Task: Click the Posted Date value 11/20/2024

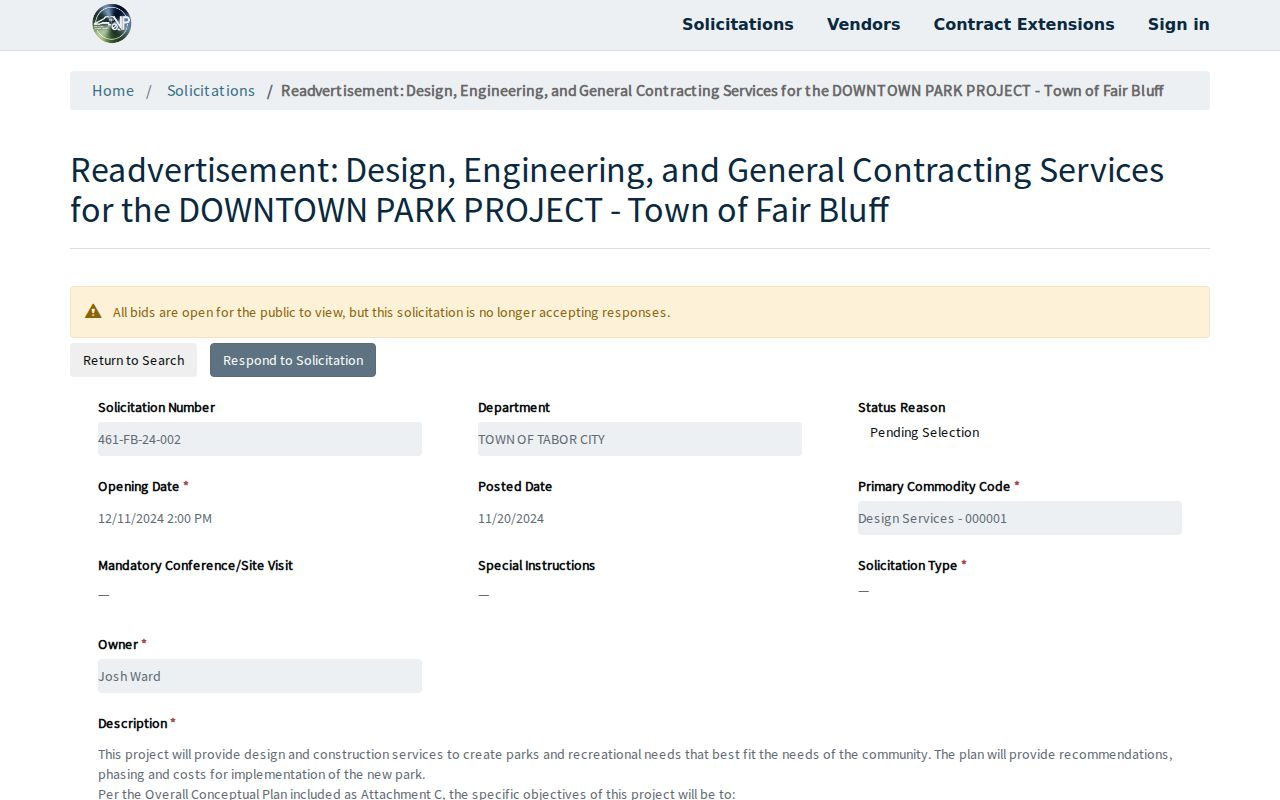Action: (x=511, y=518)
